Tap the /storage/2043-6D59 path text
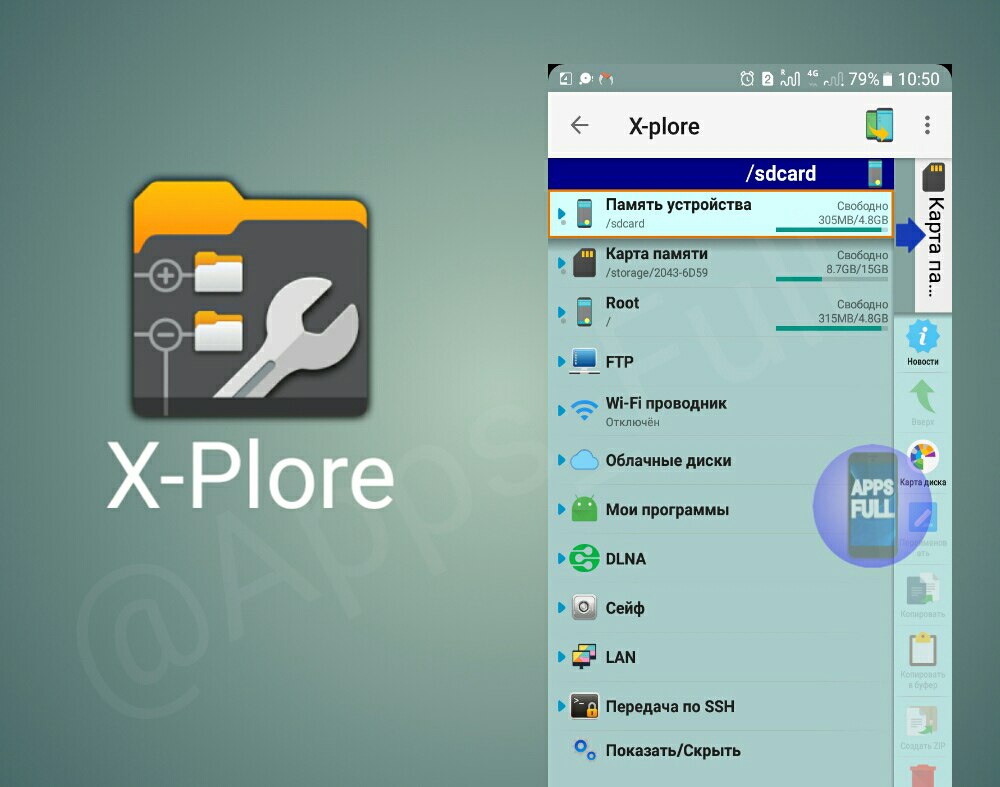1000x787 pixels. tap(656, 273)
